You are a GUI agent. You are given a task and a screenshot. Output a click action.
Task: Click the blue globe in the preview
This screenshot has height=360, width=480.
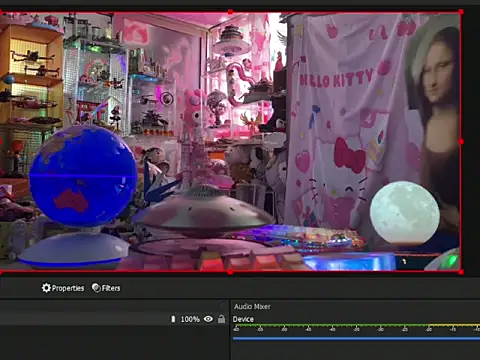83,176
